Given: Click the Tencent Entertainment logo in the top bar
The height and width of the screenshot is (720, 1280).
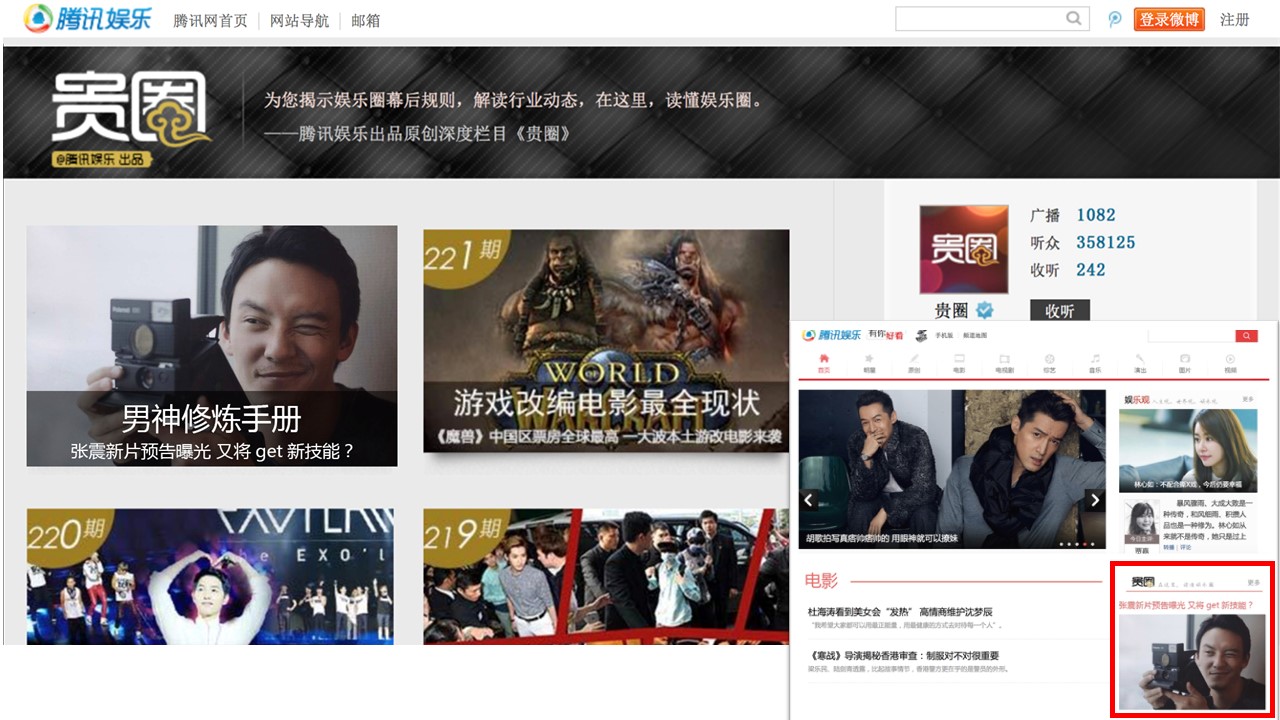Looking at the screenshot, I should pyautogui.click(x=88, y=19).
